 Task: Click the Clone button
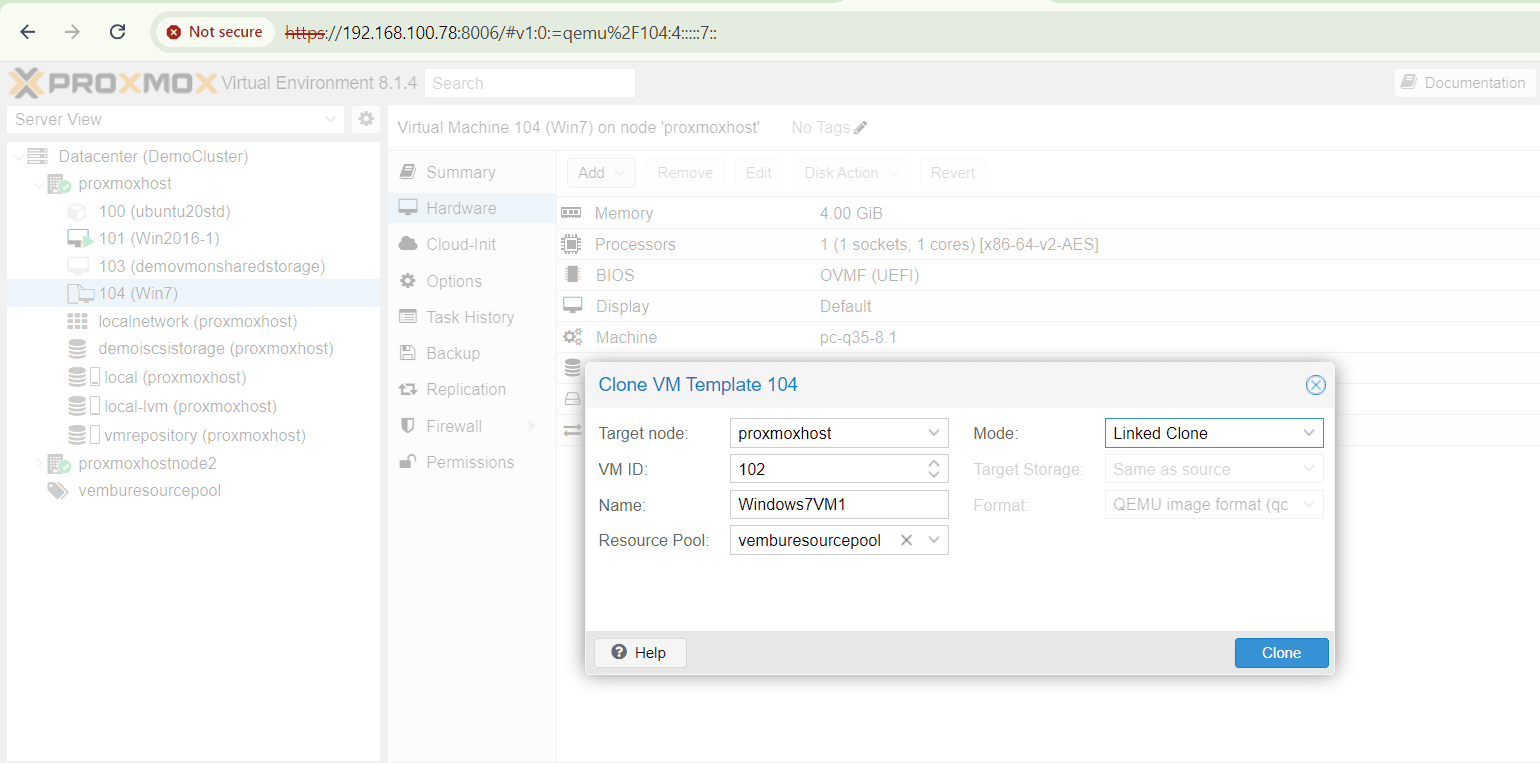pos(1281,653)
